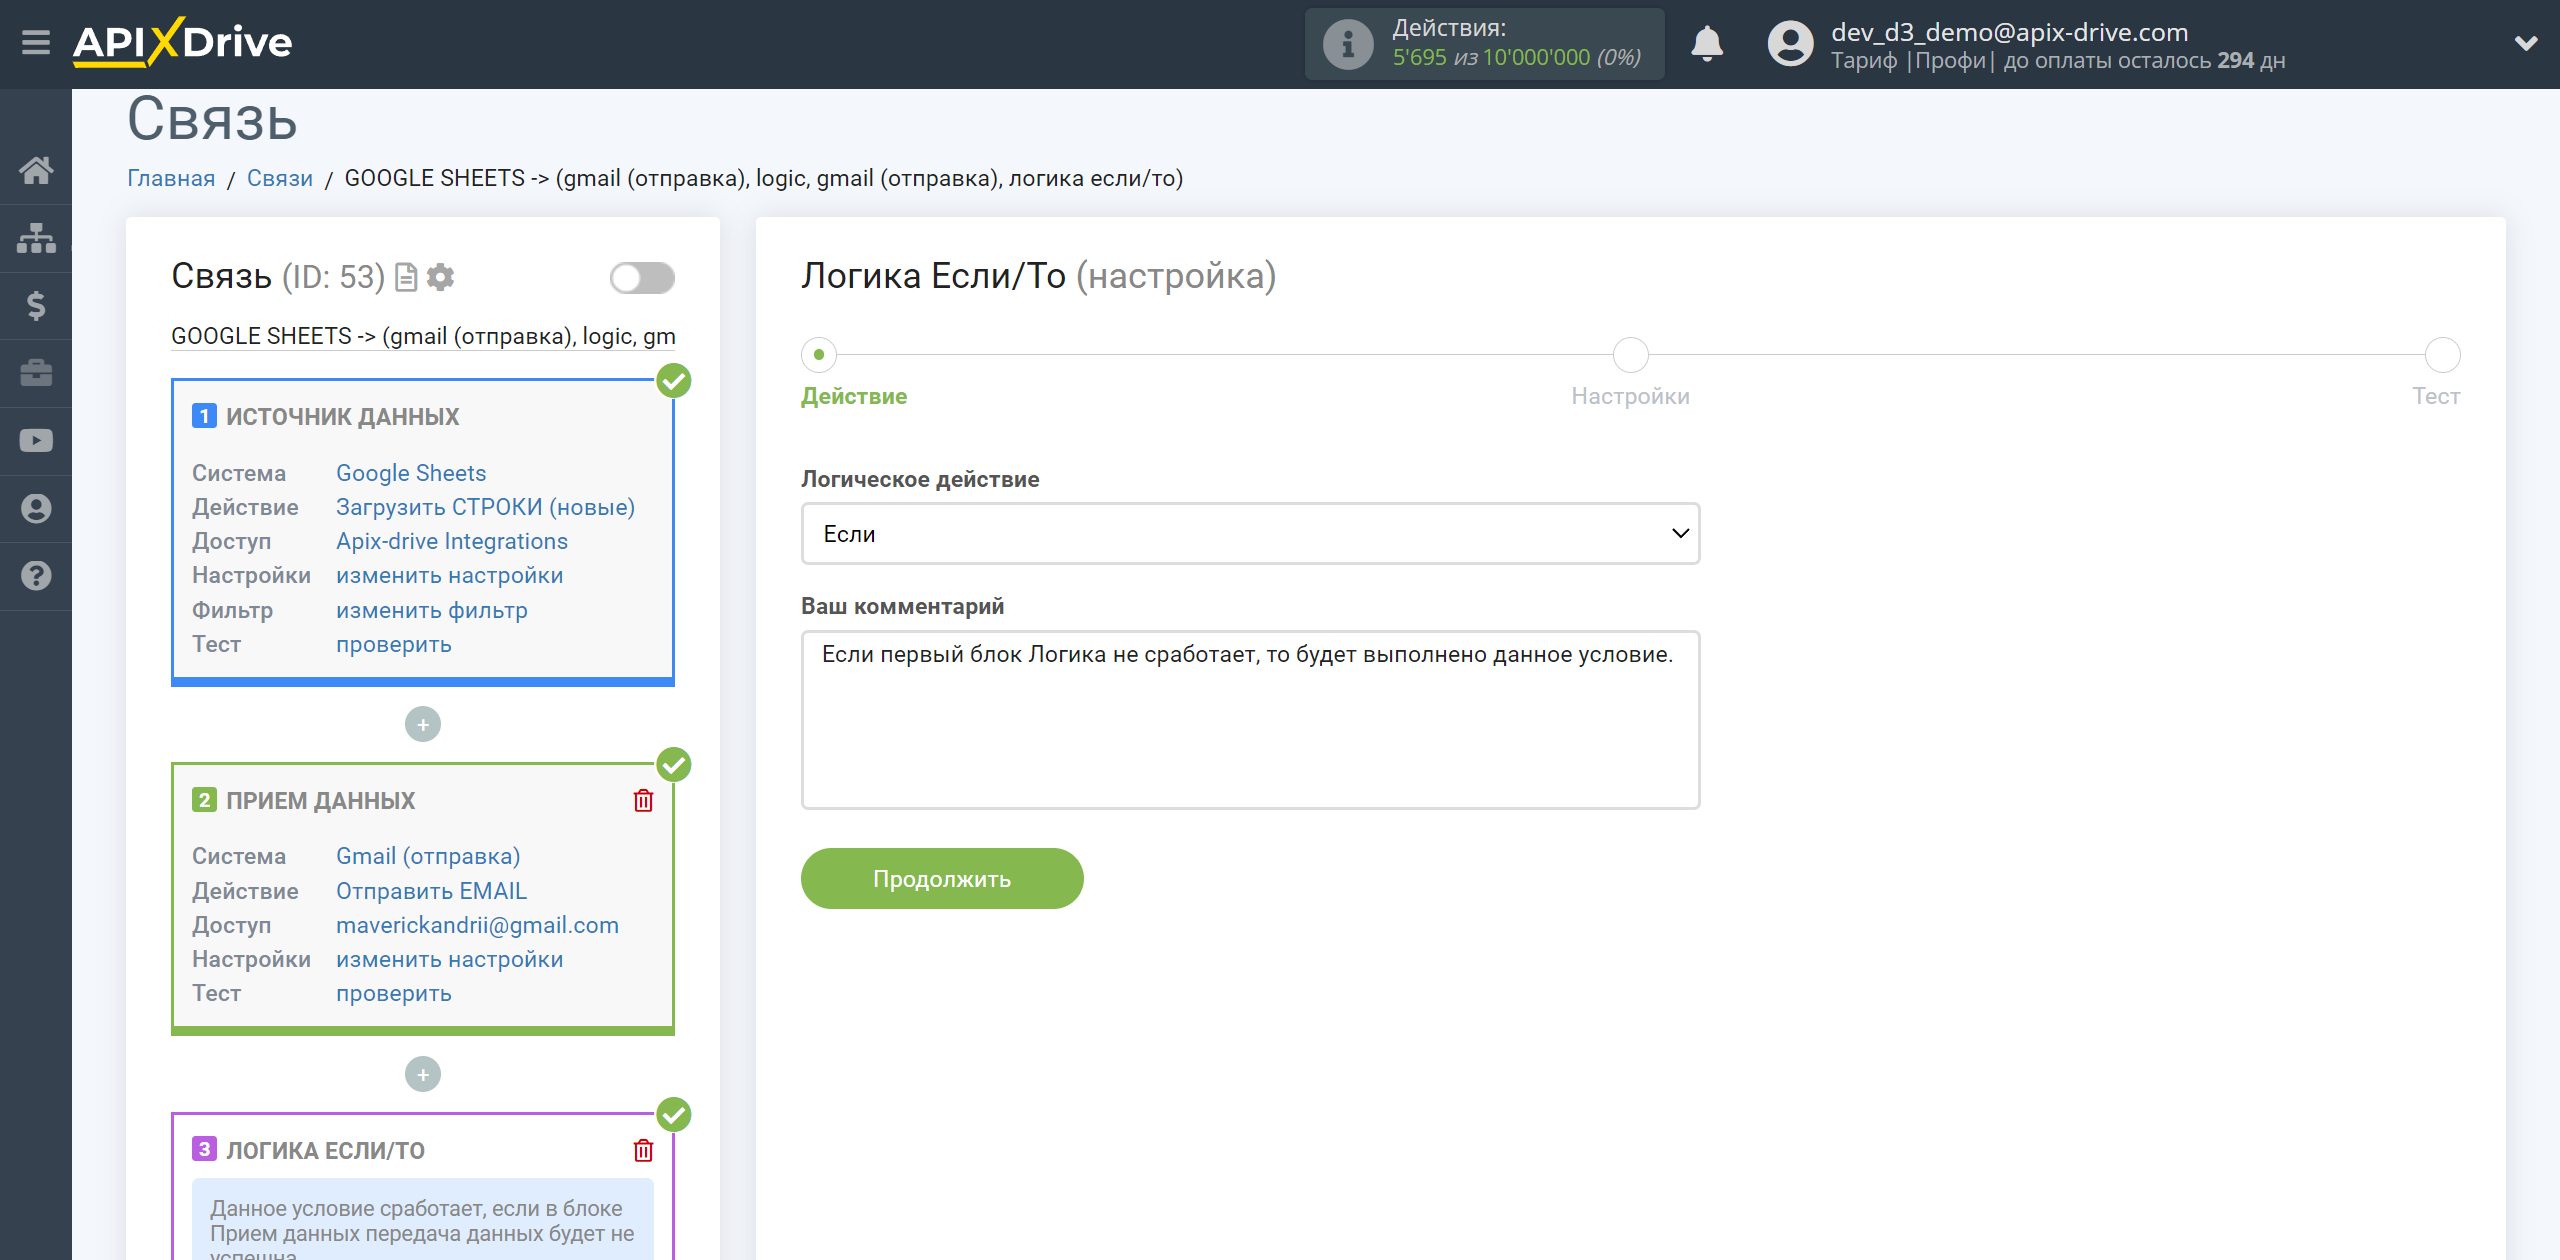Screen dimensions: 2560x1260
Task: Open Apix-drive Integrations access link
Action: (x=452, y=541)
